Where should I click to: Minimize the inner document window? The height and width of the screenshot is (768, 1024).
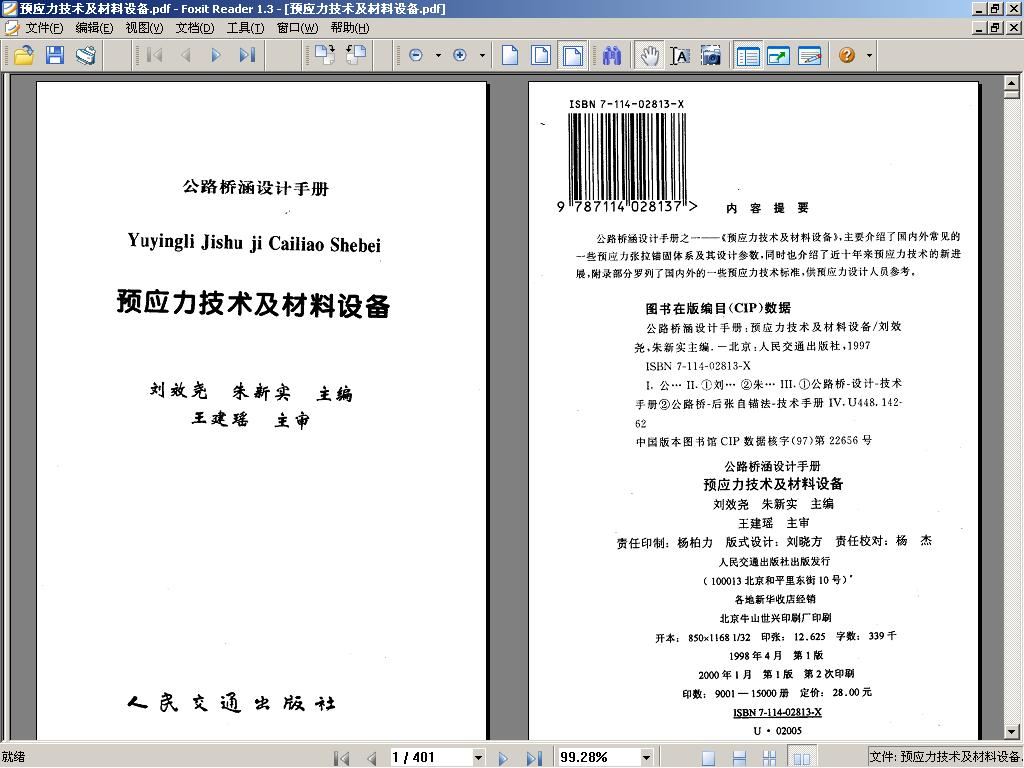tap(980, 28)
